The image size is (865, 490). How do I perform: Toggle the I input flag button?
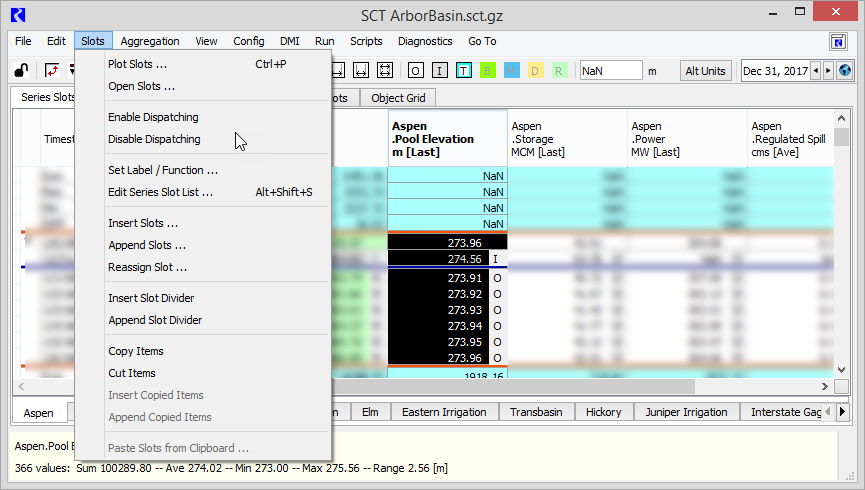440,71
